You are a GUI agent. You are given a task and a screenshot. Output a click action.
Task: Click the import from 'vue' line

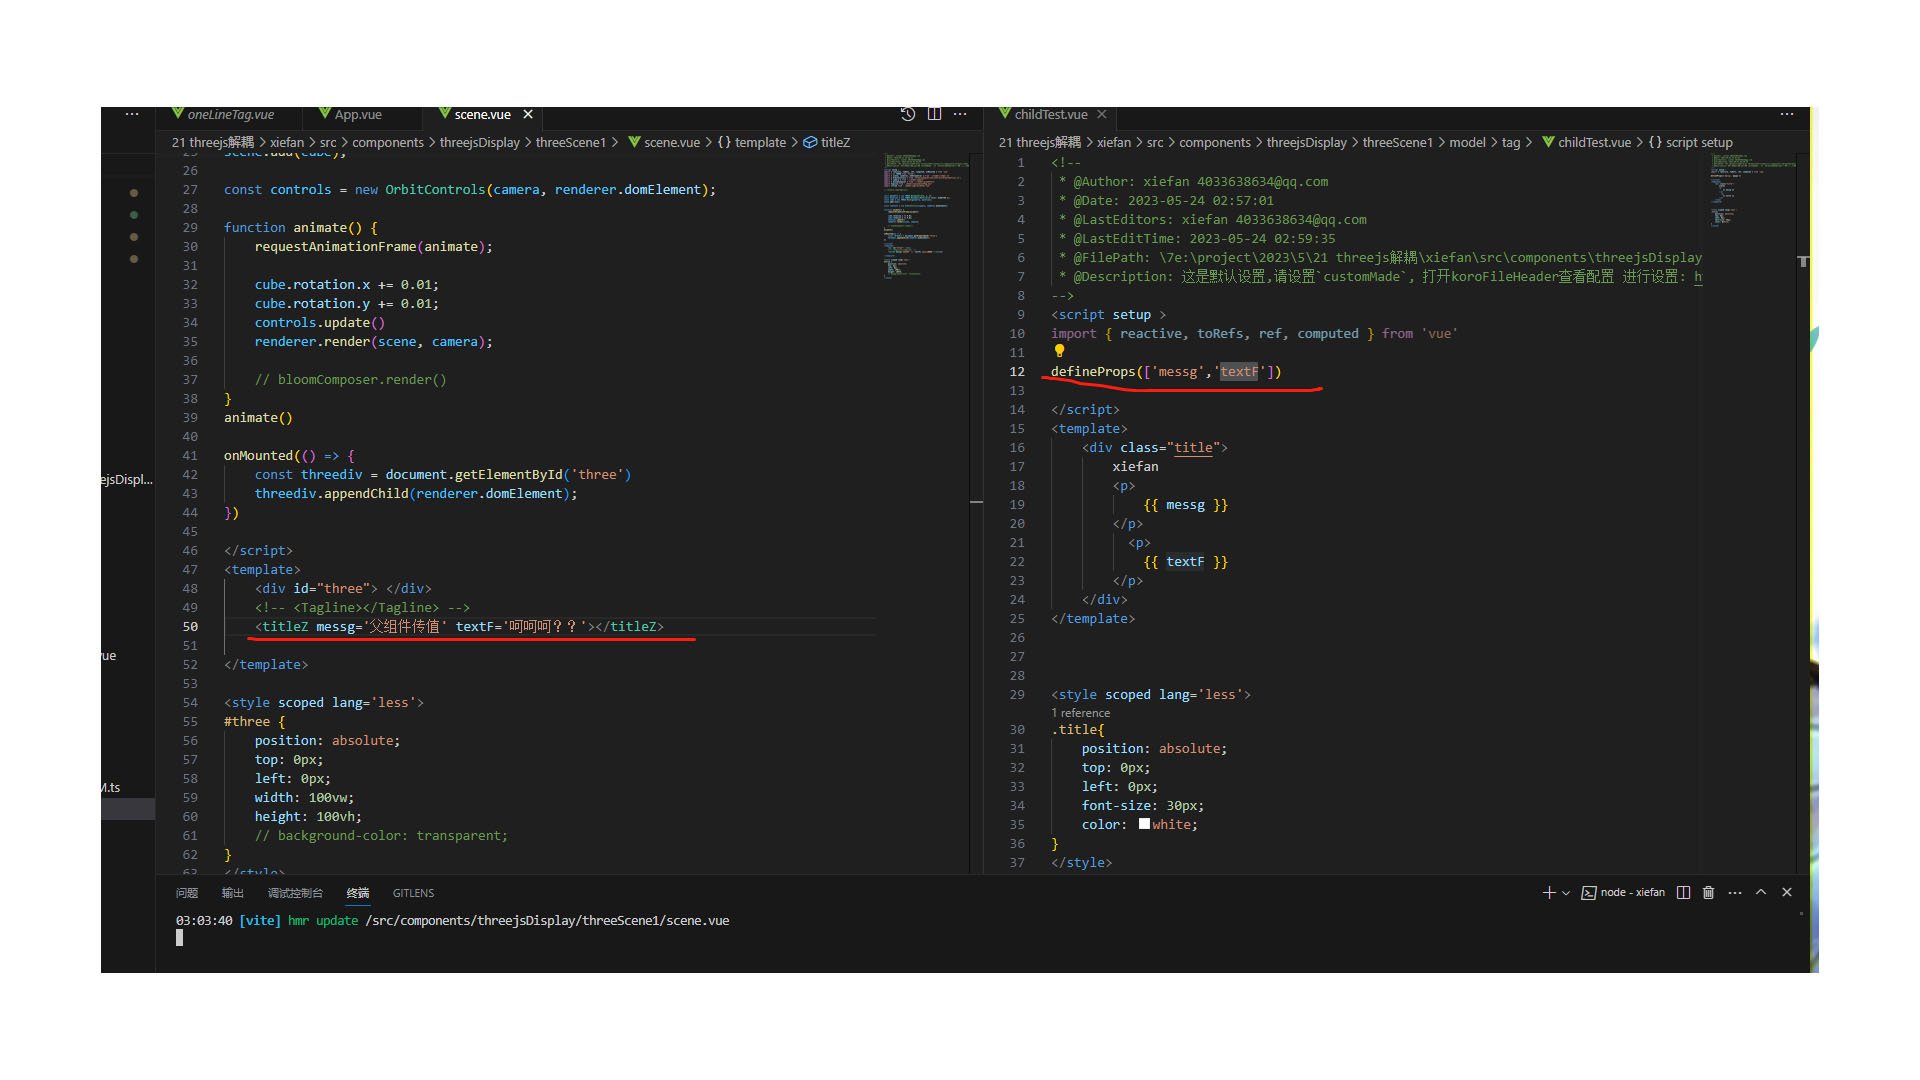tap(1254, 333)
